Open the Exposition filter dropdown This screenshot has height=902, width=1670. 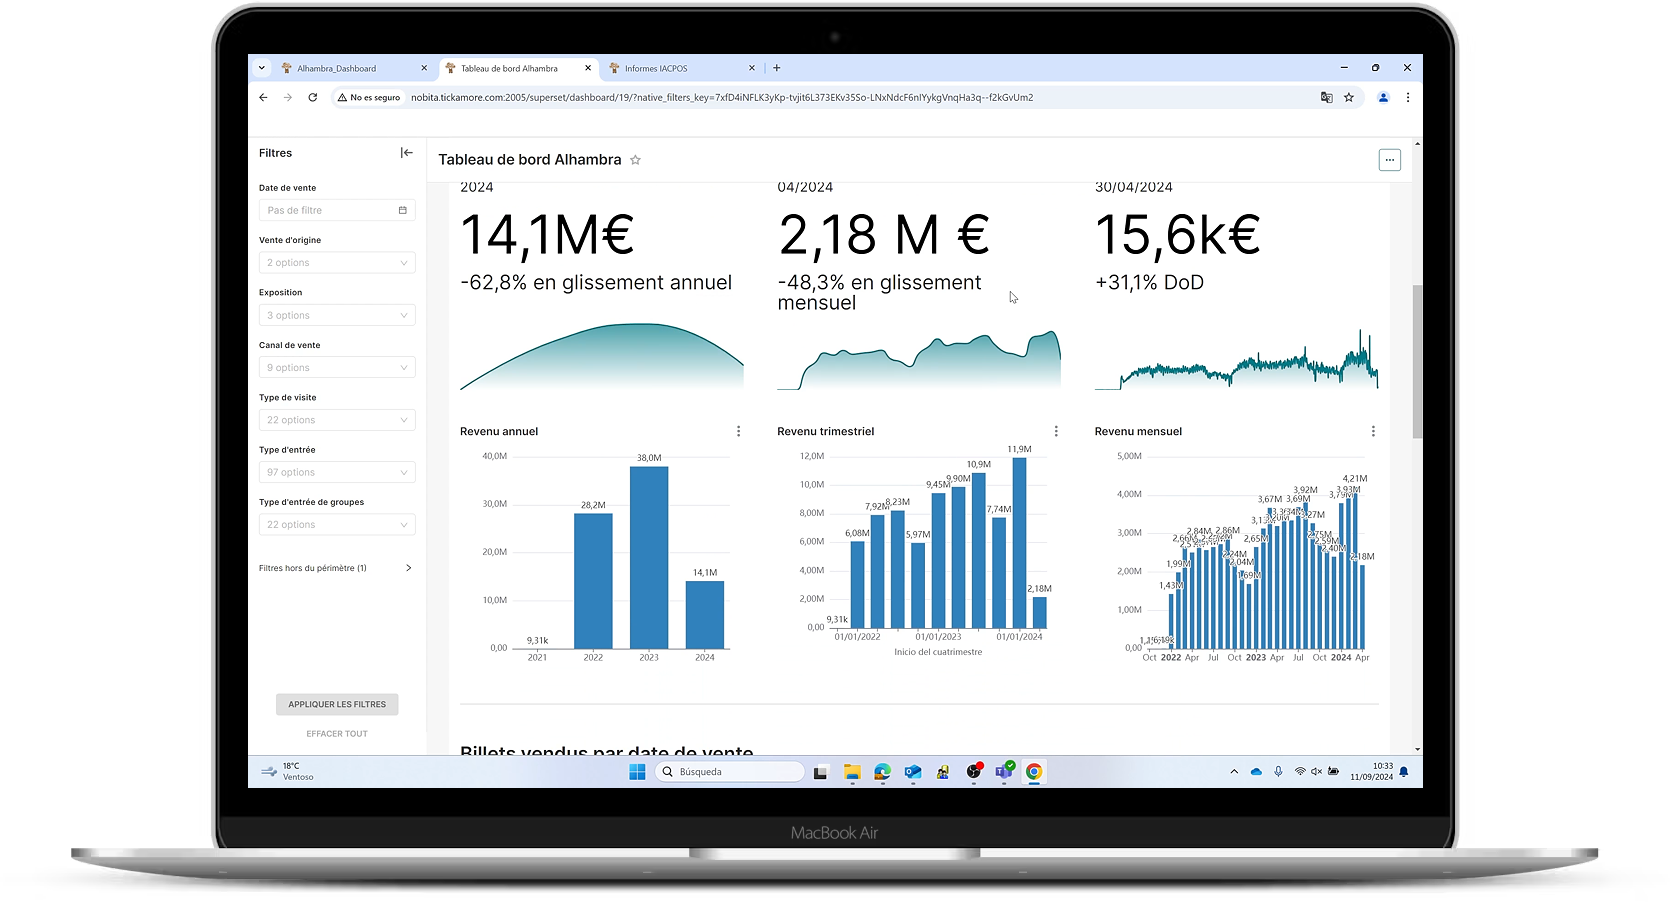pyautogui.click(x=337, y=315)
